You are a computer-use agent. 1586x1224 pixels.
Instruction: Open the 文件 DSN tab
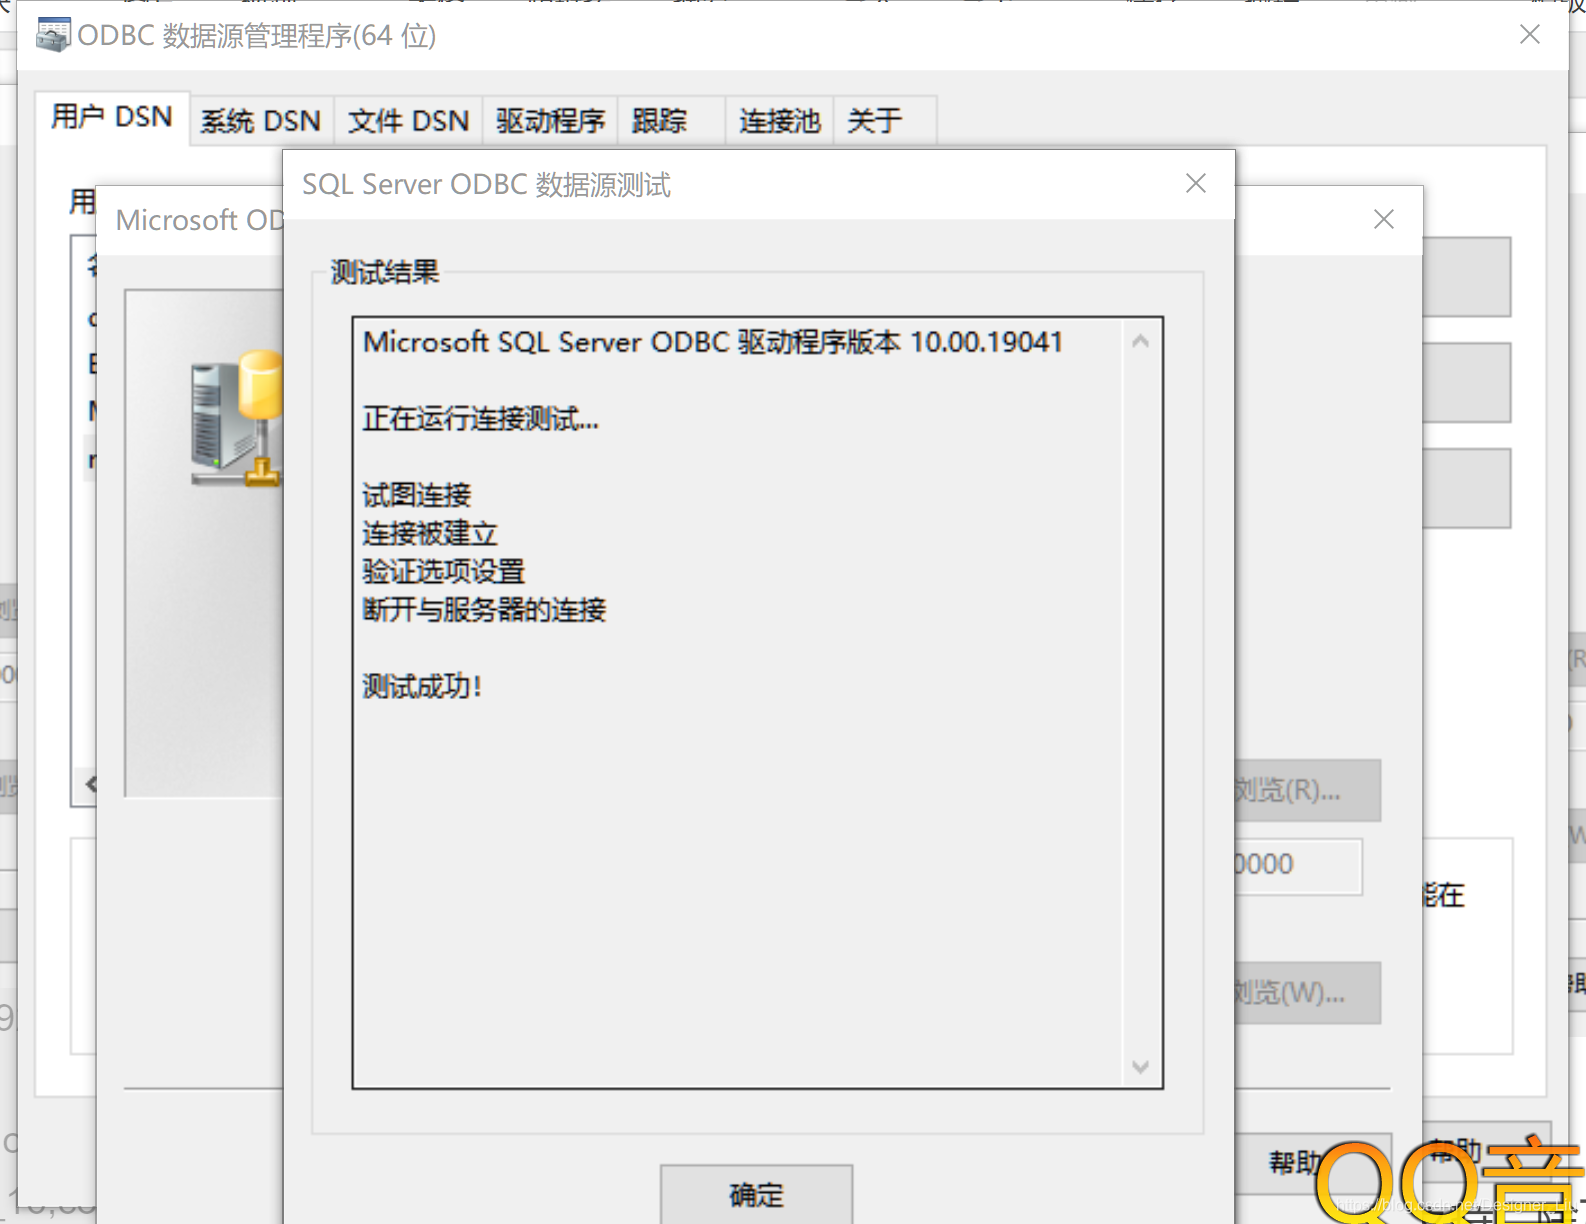(408, 121)
